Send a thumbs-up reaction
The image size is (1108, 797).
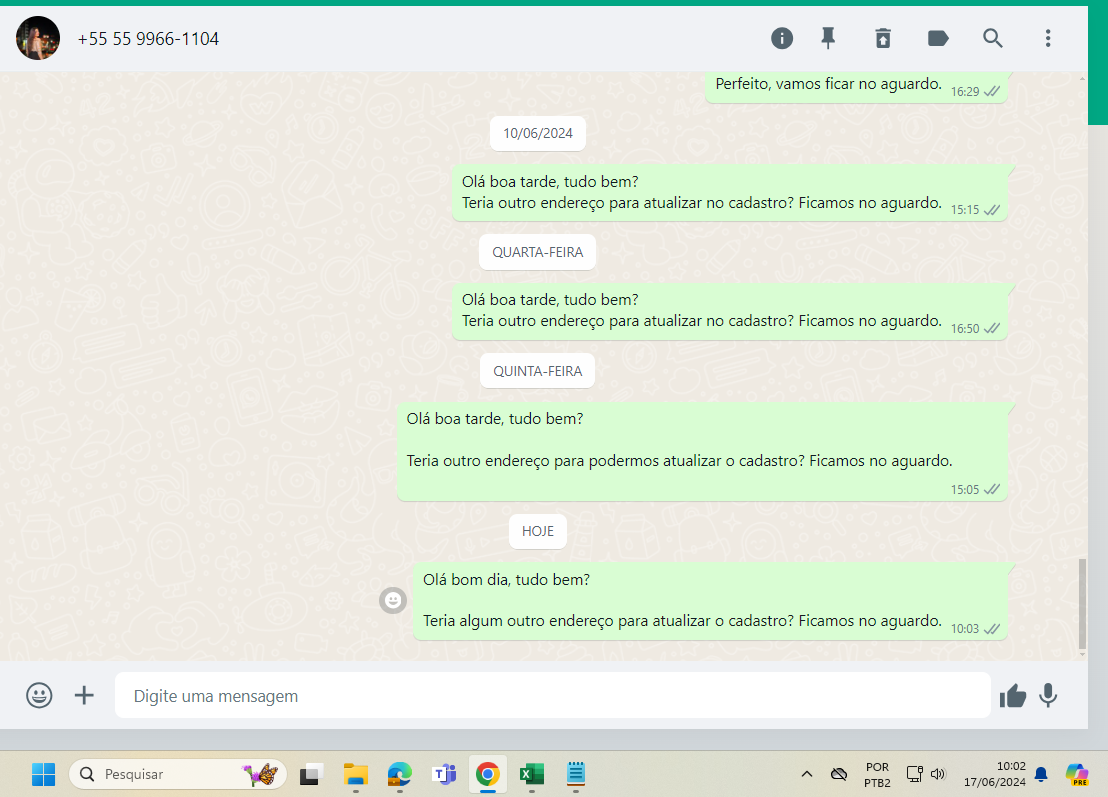(1013, 696)
